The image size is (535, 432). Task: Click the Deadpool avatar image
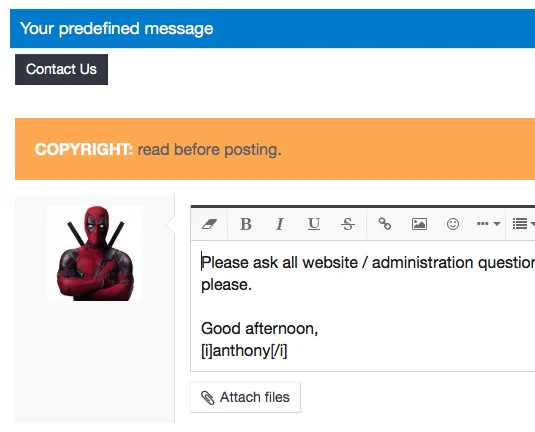[x=95, y=253]
